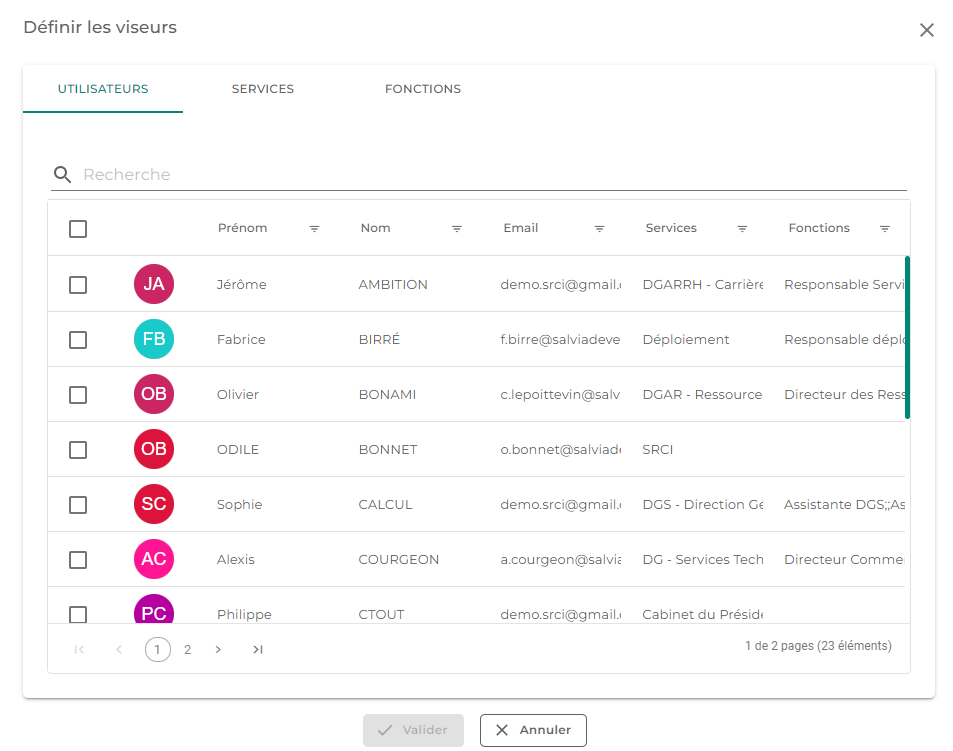The height and width of the screenshot is (751, 953).
Task: Focus the Recherche search field
Action: tap(494, 175)
